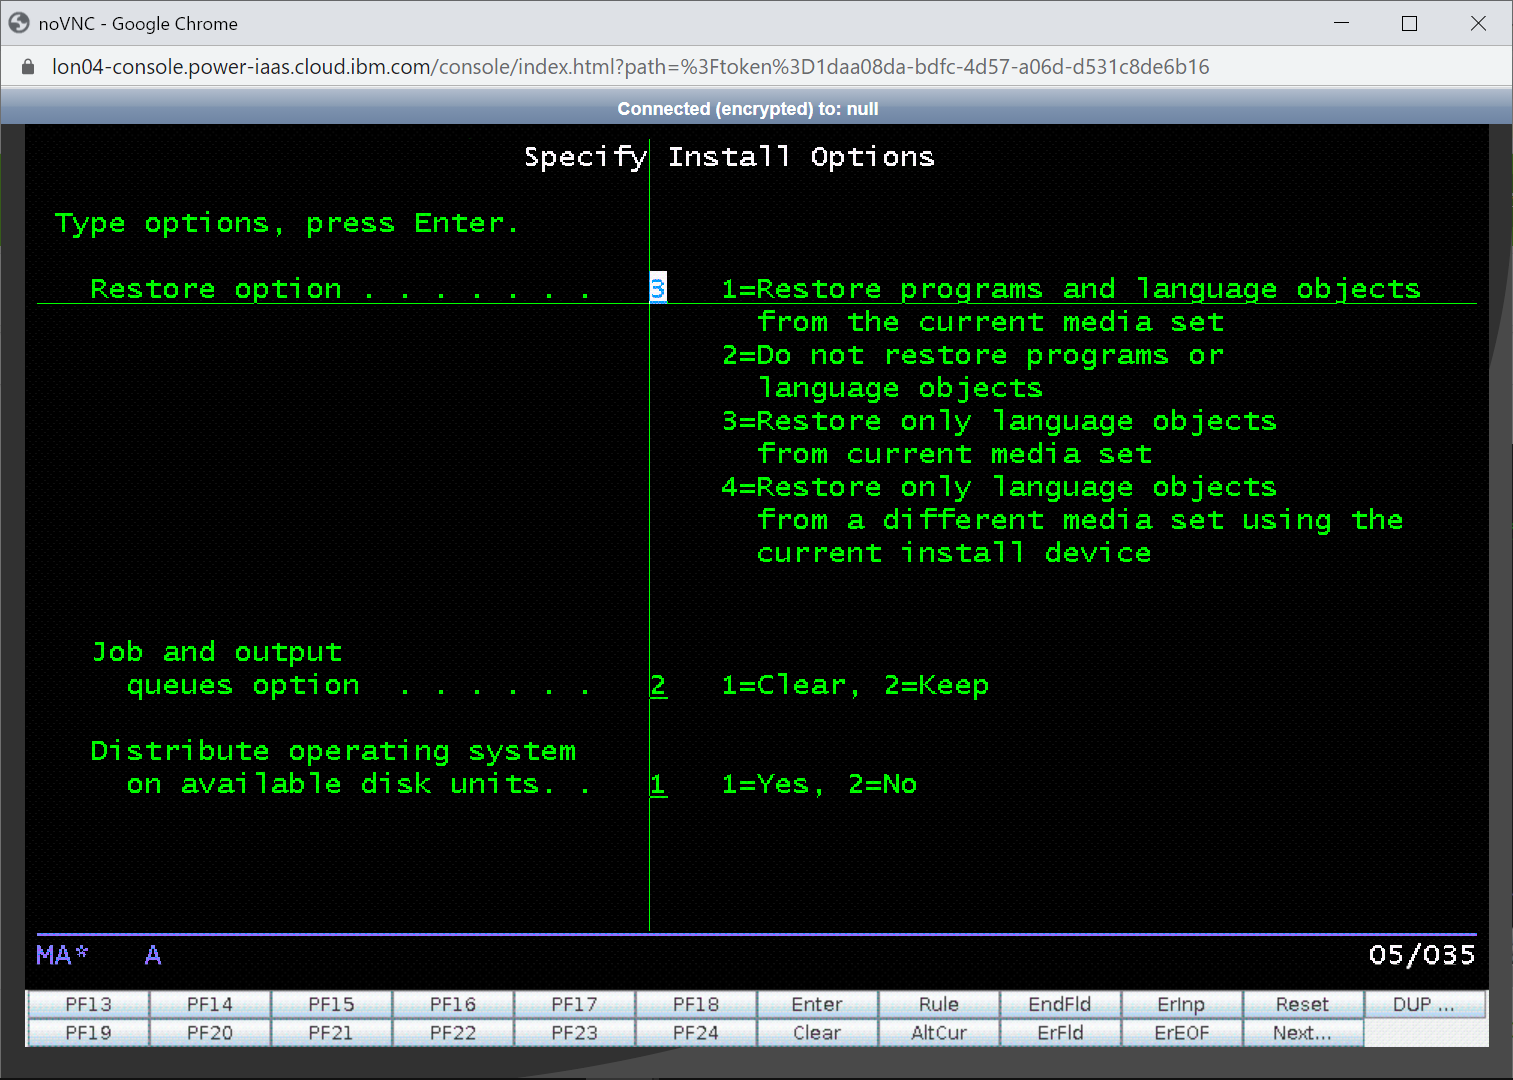Click the '1=Yes, 2=No' text
Screen dimensions: 1513x1080
(819, 784)
